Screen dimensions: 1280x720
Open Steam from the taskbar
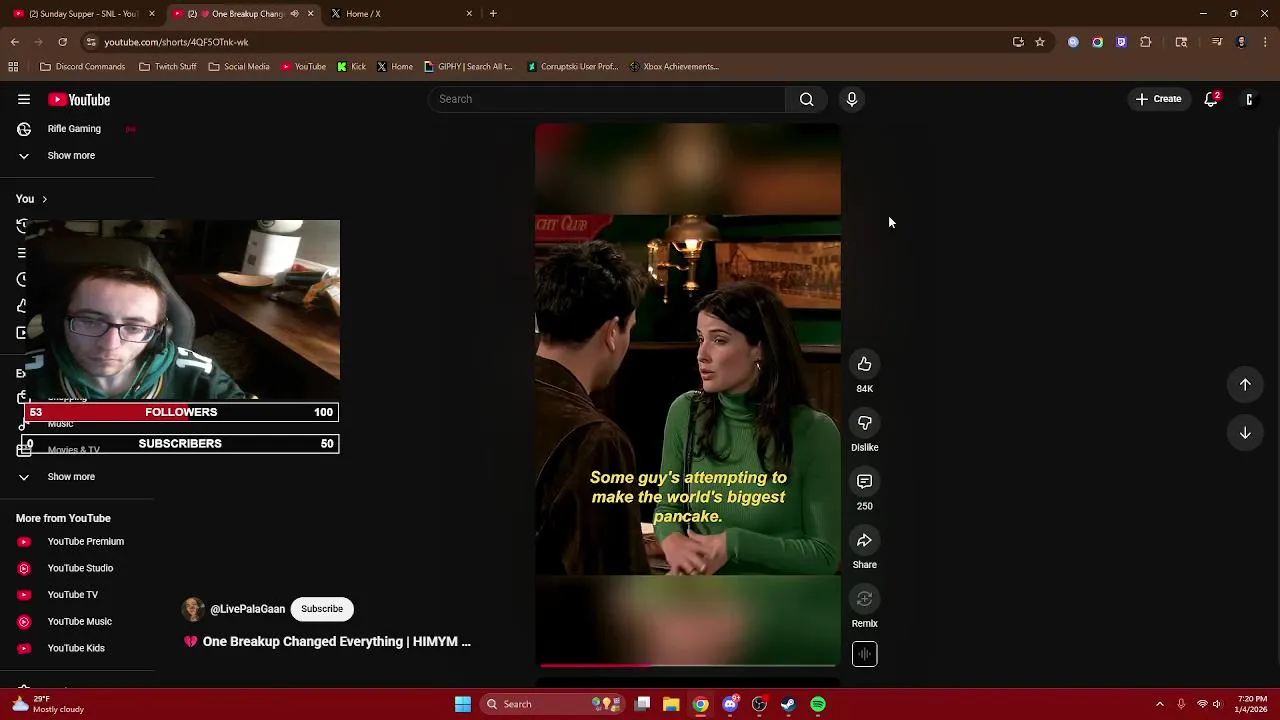point(788,704)
